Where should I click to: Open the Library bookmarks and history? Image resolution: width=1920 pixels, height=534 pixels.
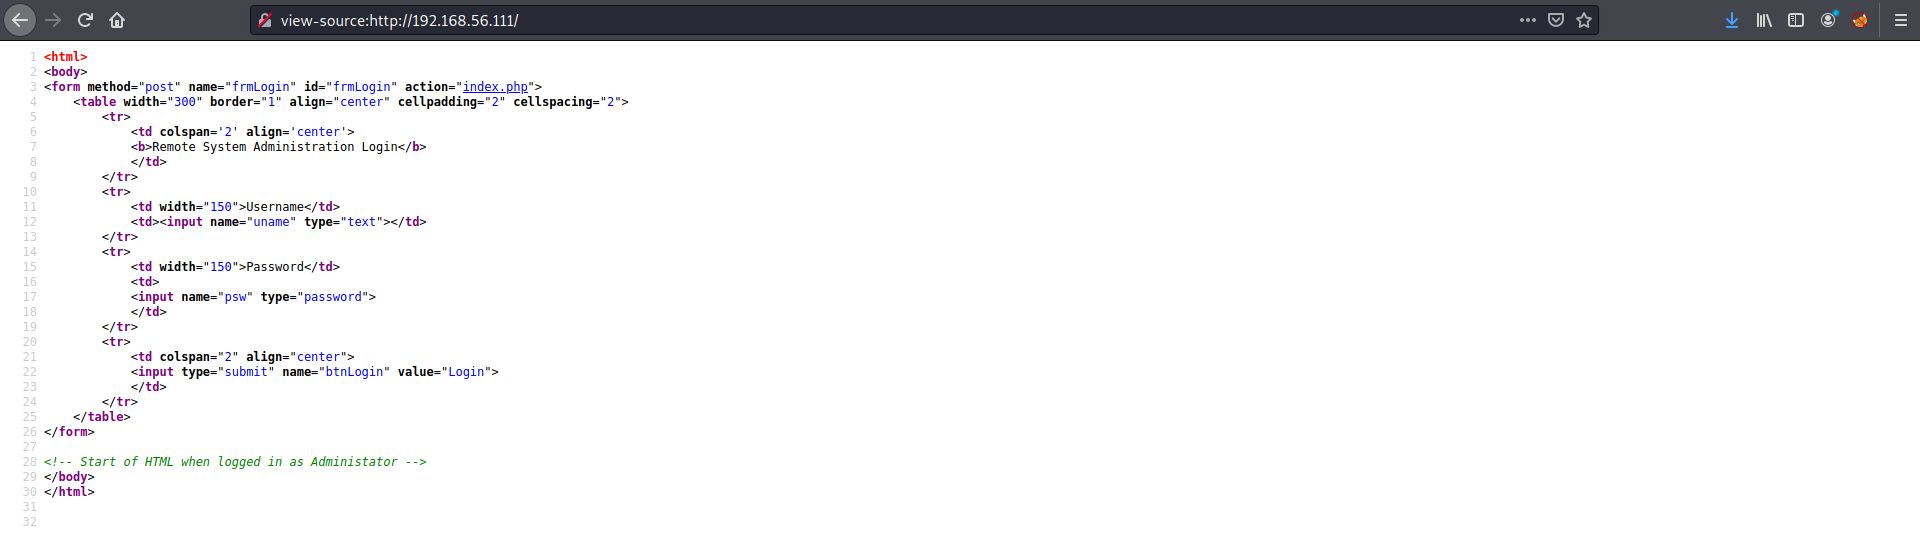click(1764, 20)
